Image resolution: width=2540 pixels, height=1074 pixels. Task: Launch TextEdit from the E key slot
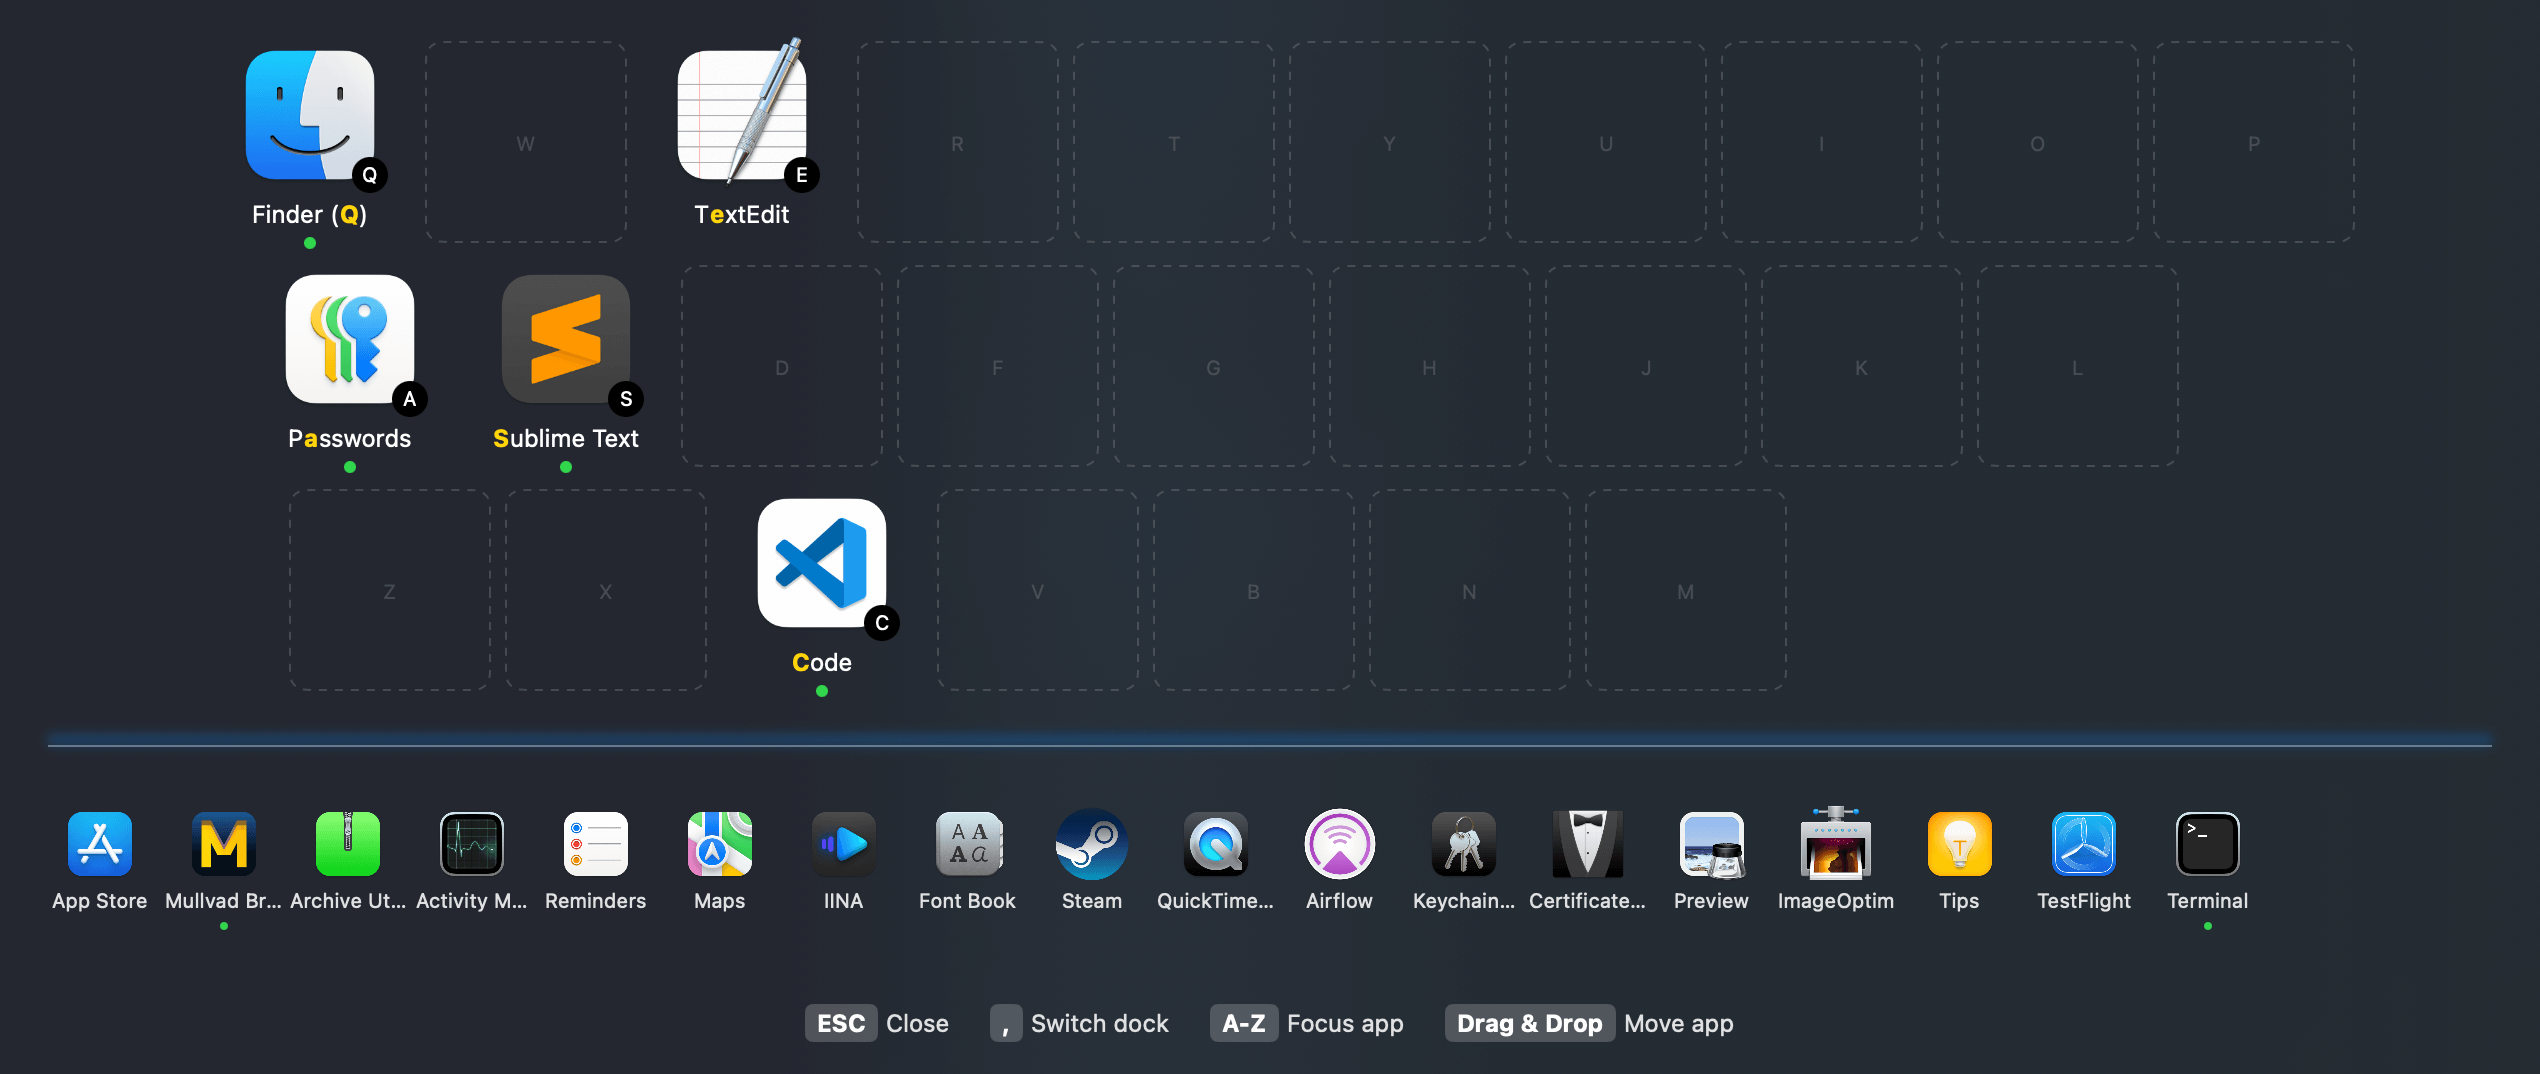(742, 116)
